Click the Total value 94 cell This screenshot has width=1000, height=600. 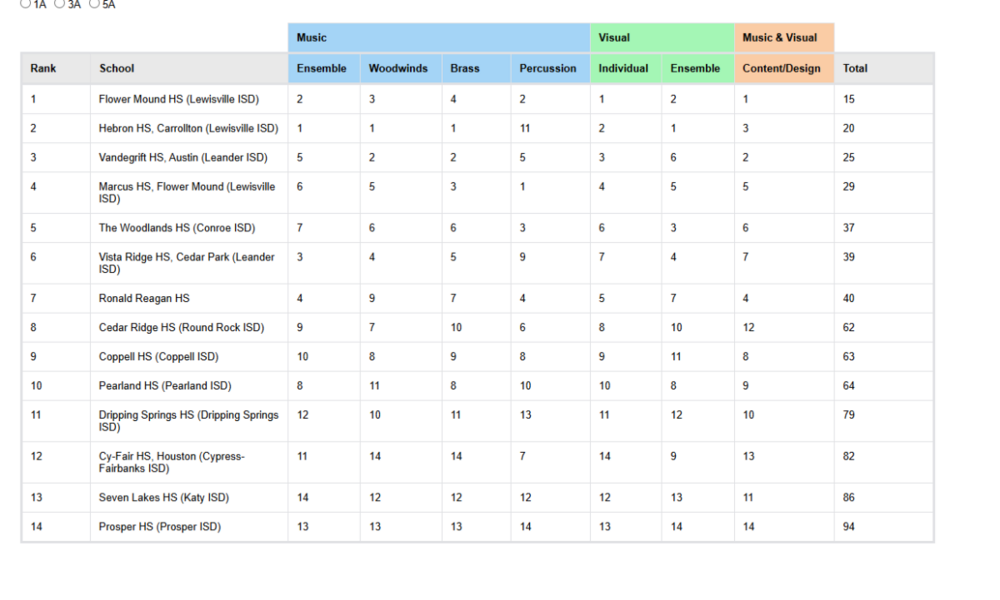click(x=849, y=527)
